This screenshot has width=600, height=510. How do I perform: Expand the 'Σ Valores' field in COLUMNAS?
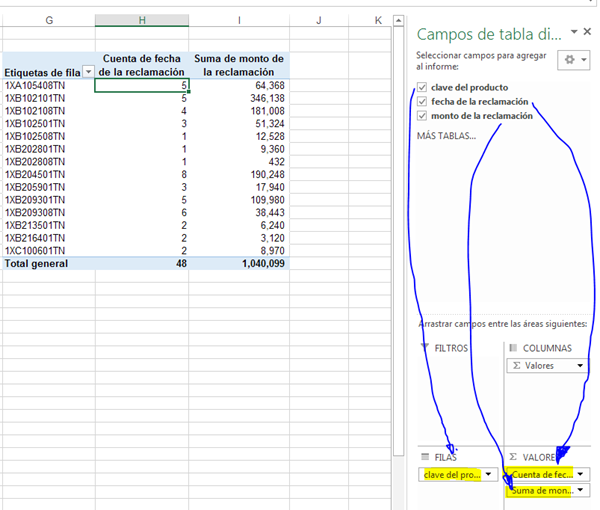[x=581, y=366]
